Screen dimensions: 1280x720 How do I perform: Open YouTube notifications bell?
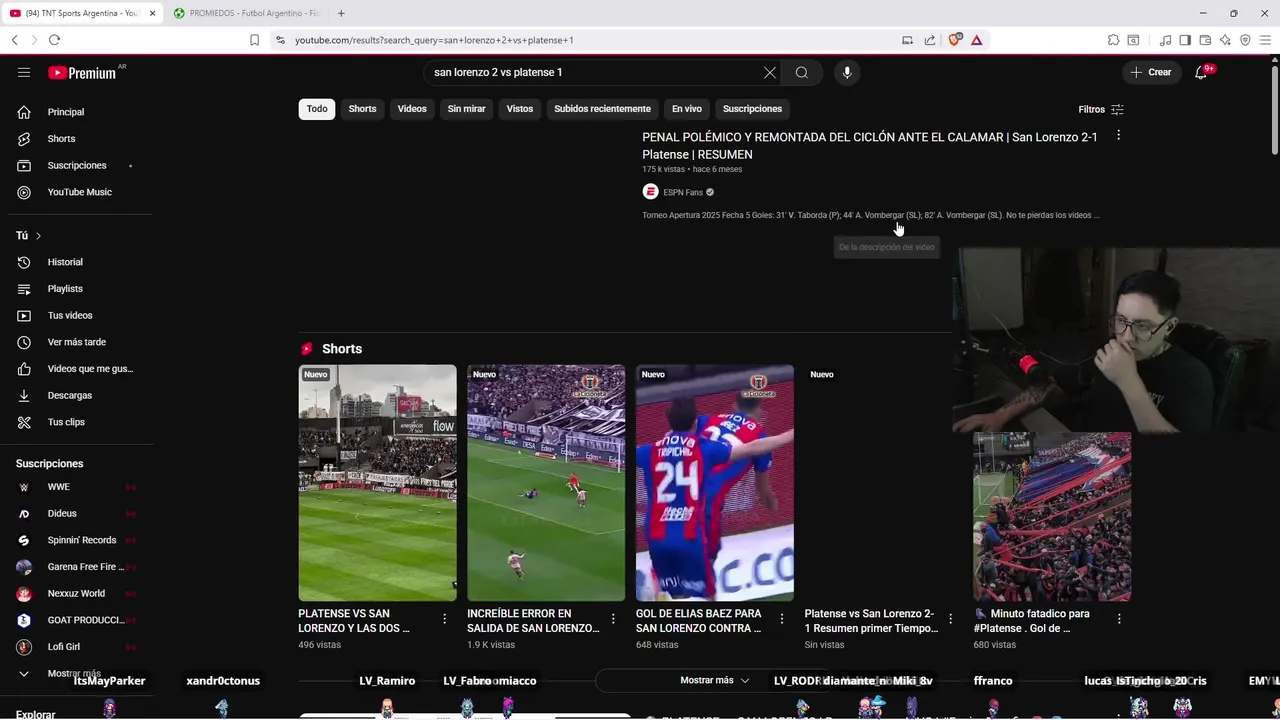(x=1201, y=72)
